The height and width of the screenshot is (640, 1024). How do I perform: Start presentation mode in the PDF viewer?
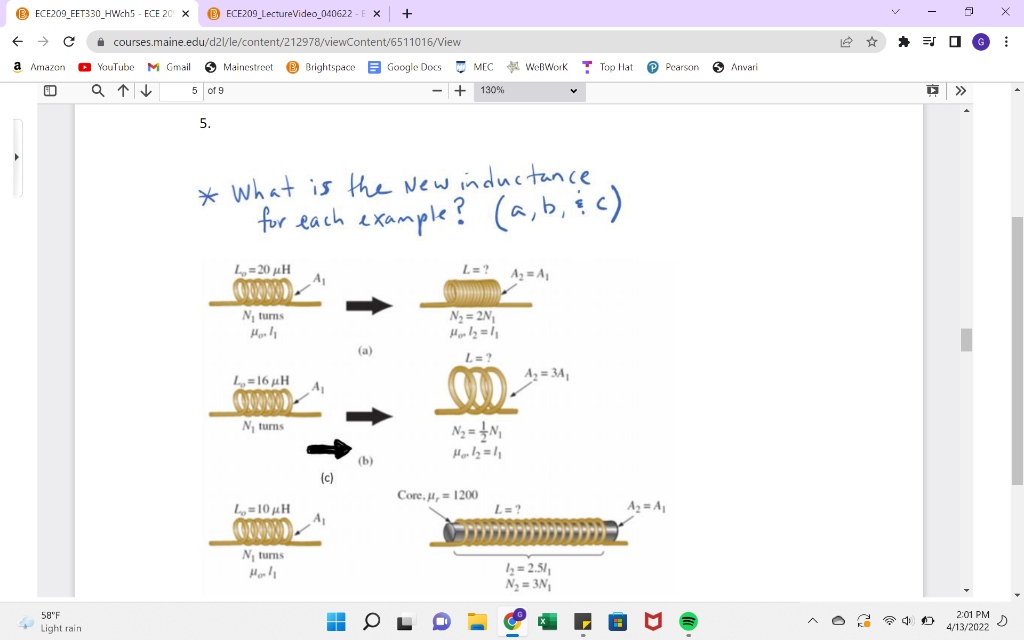(932, 91)
